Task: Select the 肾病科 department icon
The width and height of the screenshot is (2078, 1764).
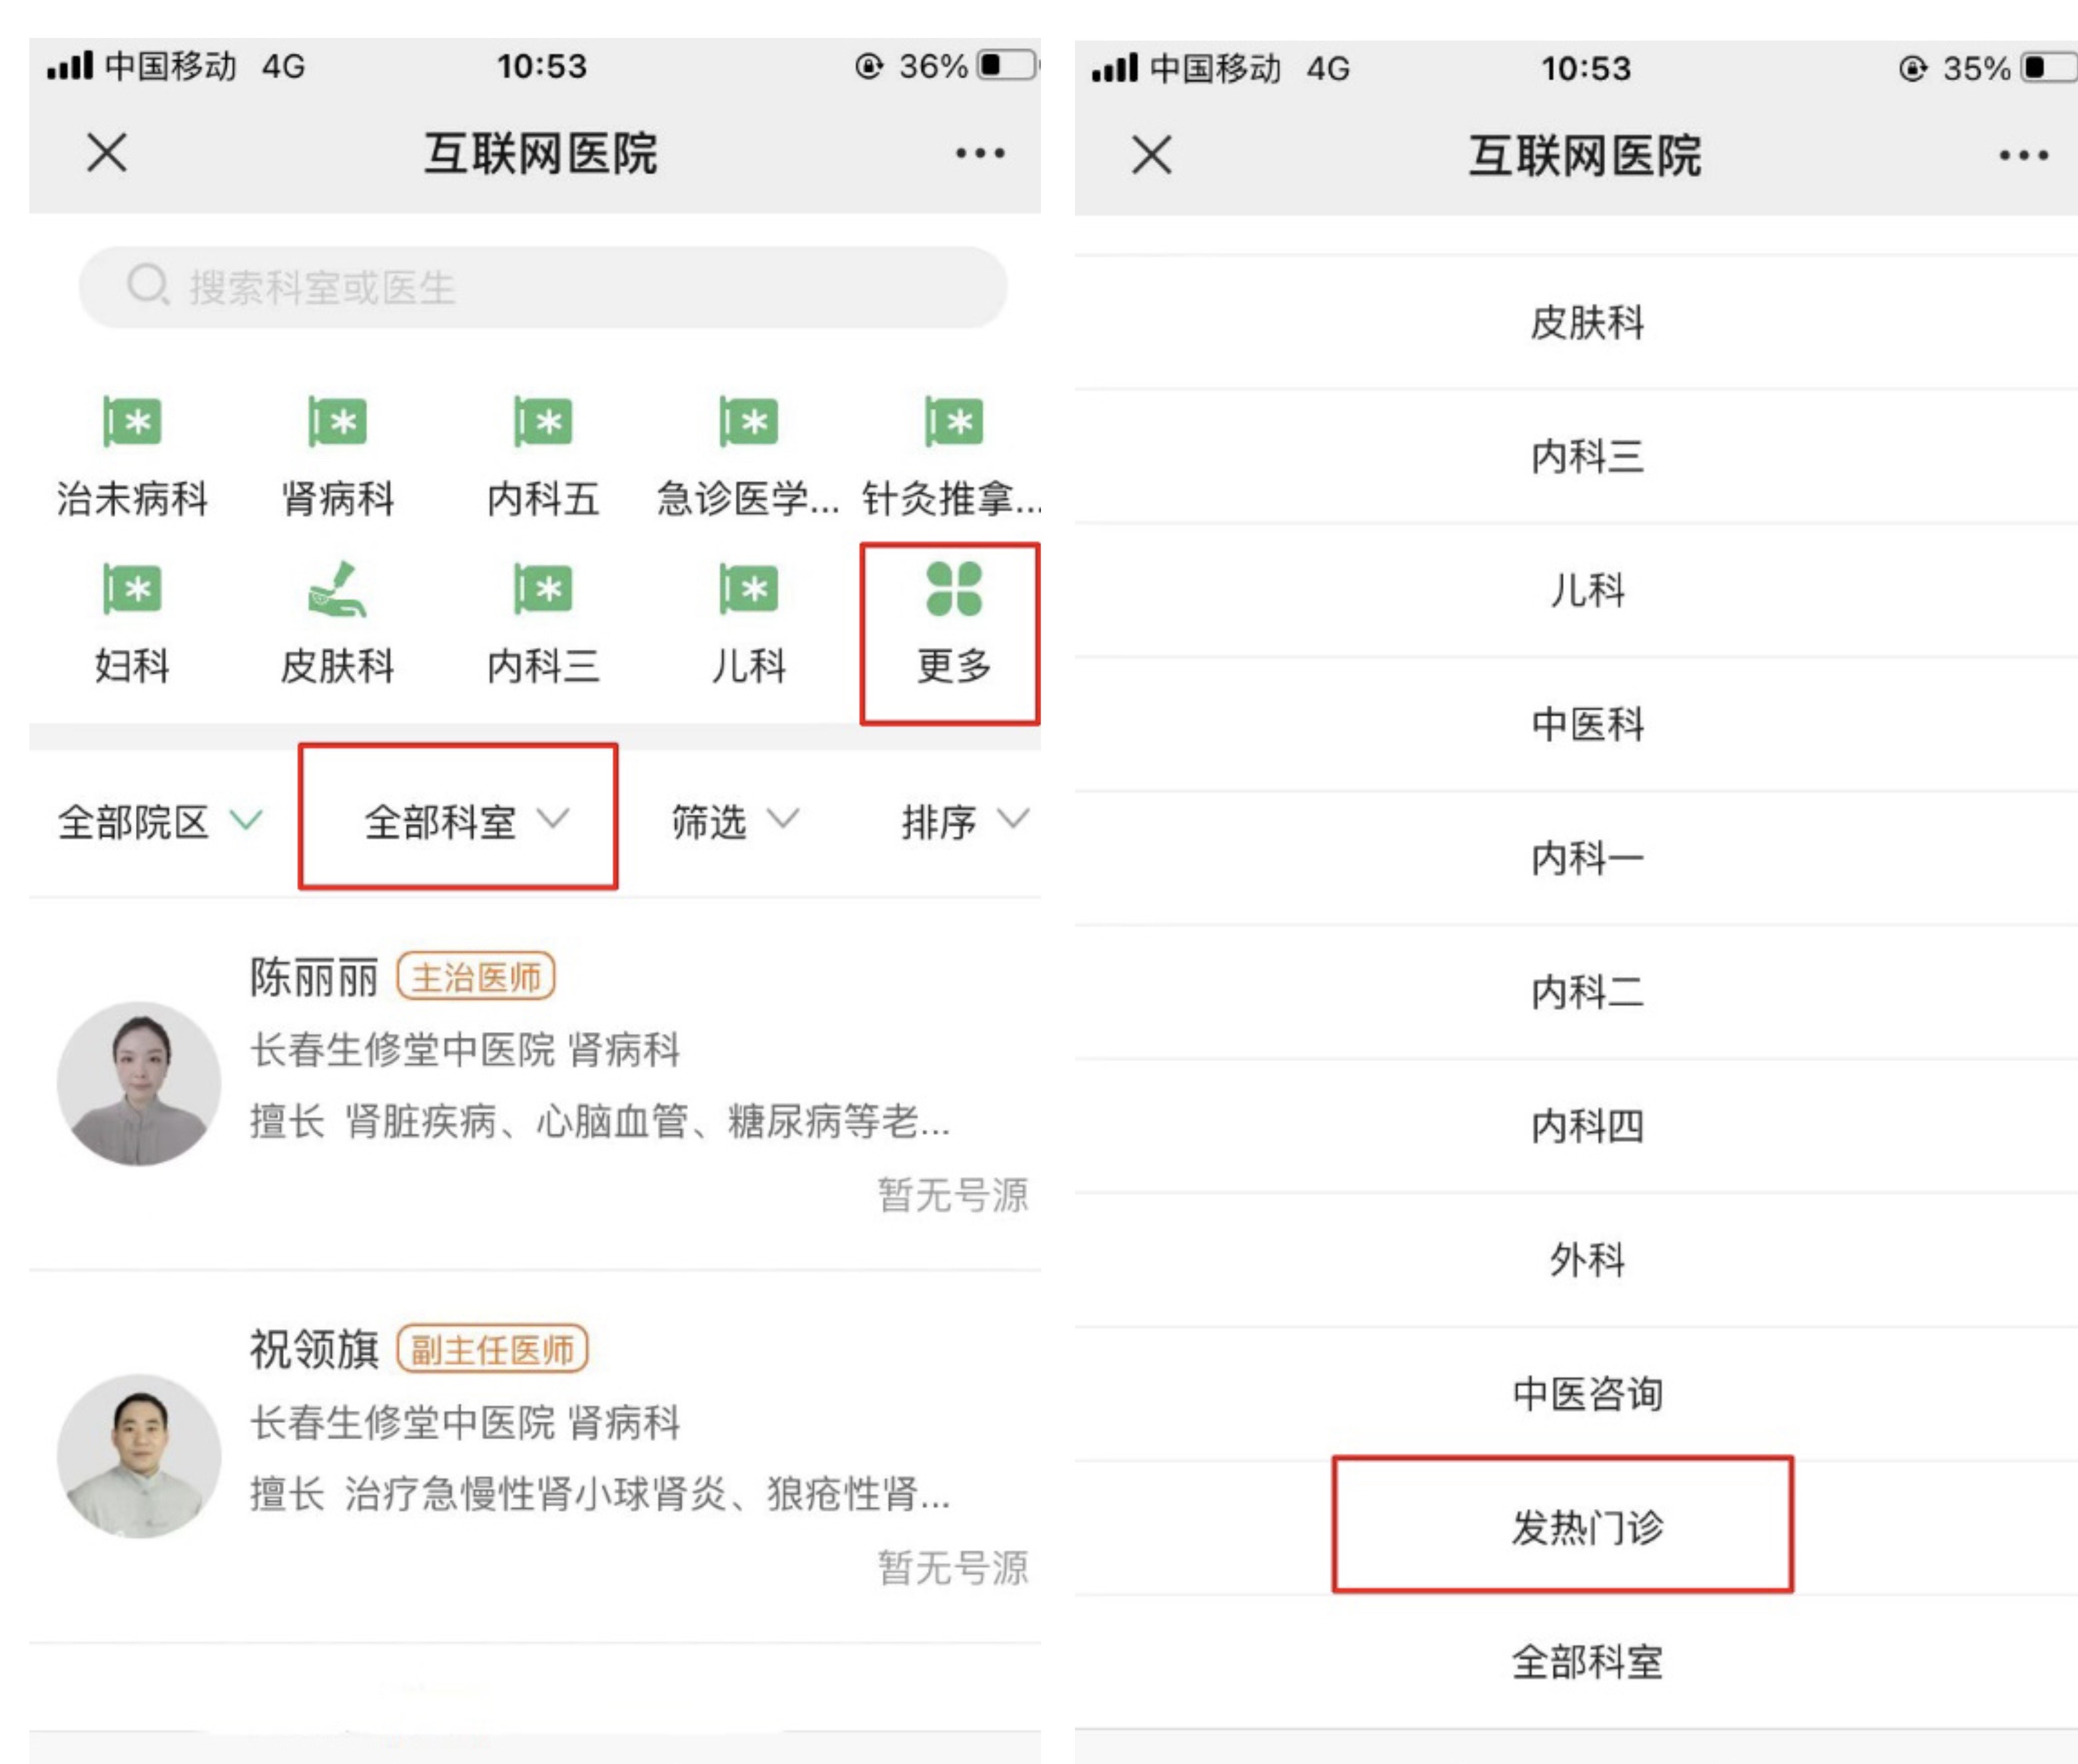Action: pos(337,423)
